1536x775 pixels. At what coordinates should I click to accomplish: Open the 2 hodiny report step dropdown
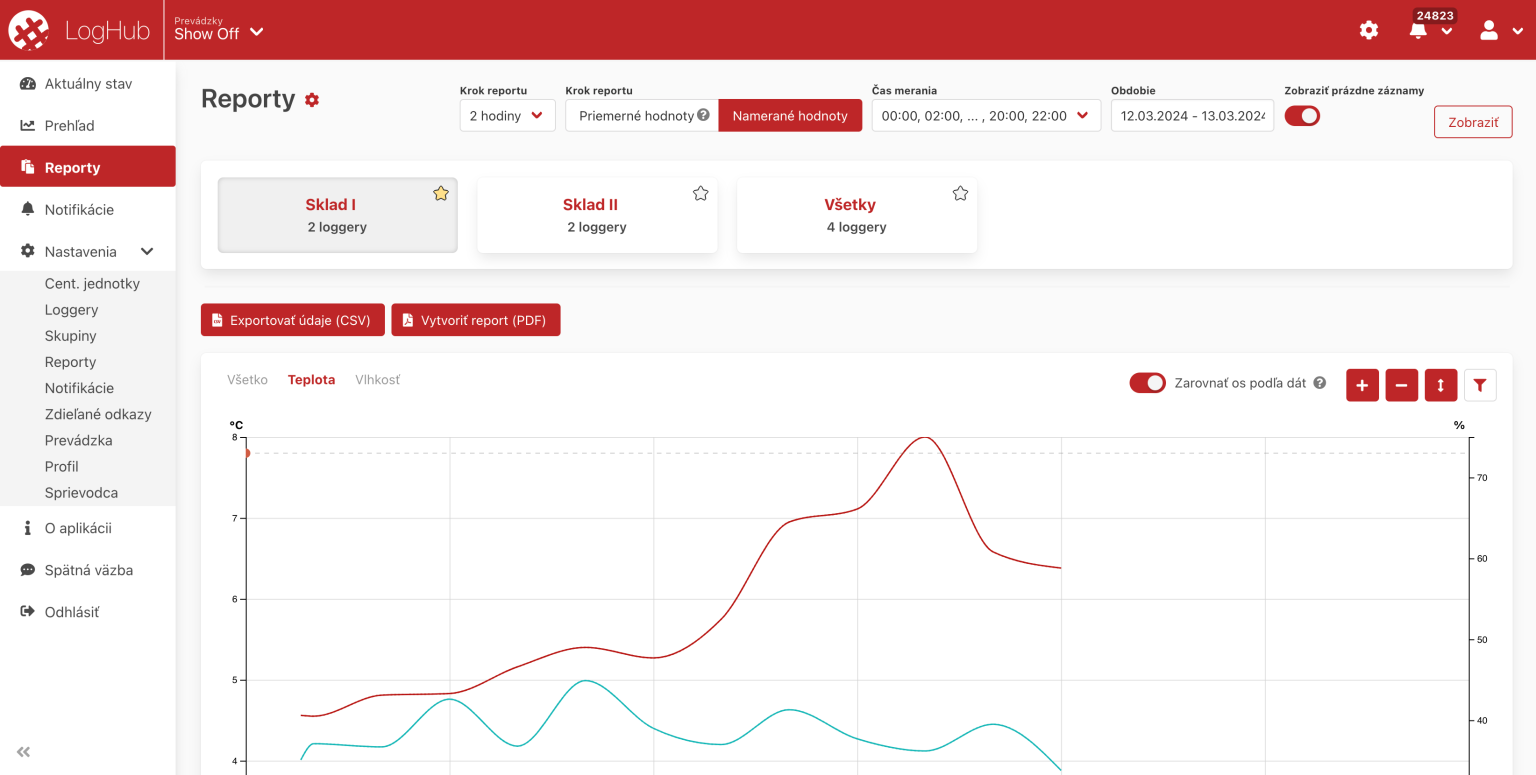click(507, 116)
